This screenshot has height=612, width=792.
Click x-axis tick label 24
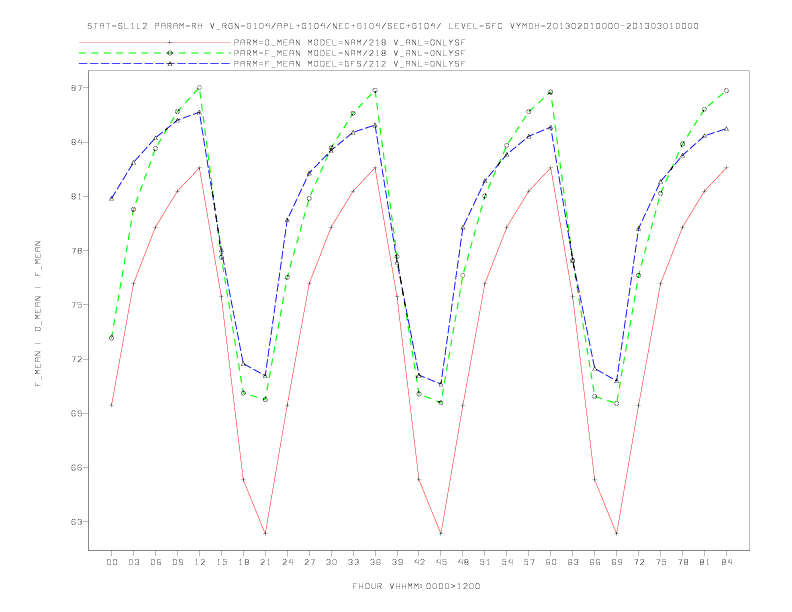pos(287,562)
